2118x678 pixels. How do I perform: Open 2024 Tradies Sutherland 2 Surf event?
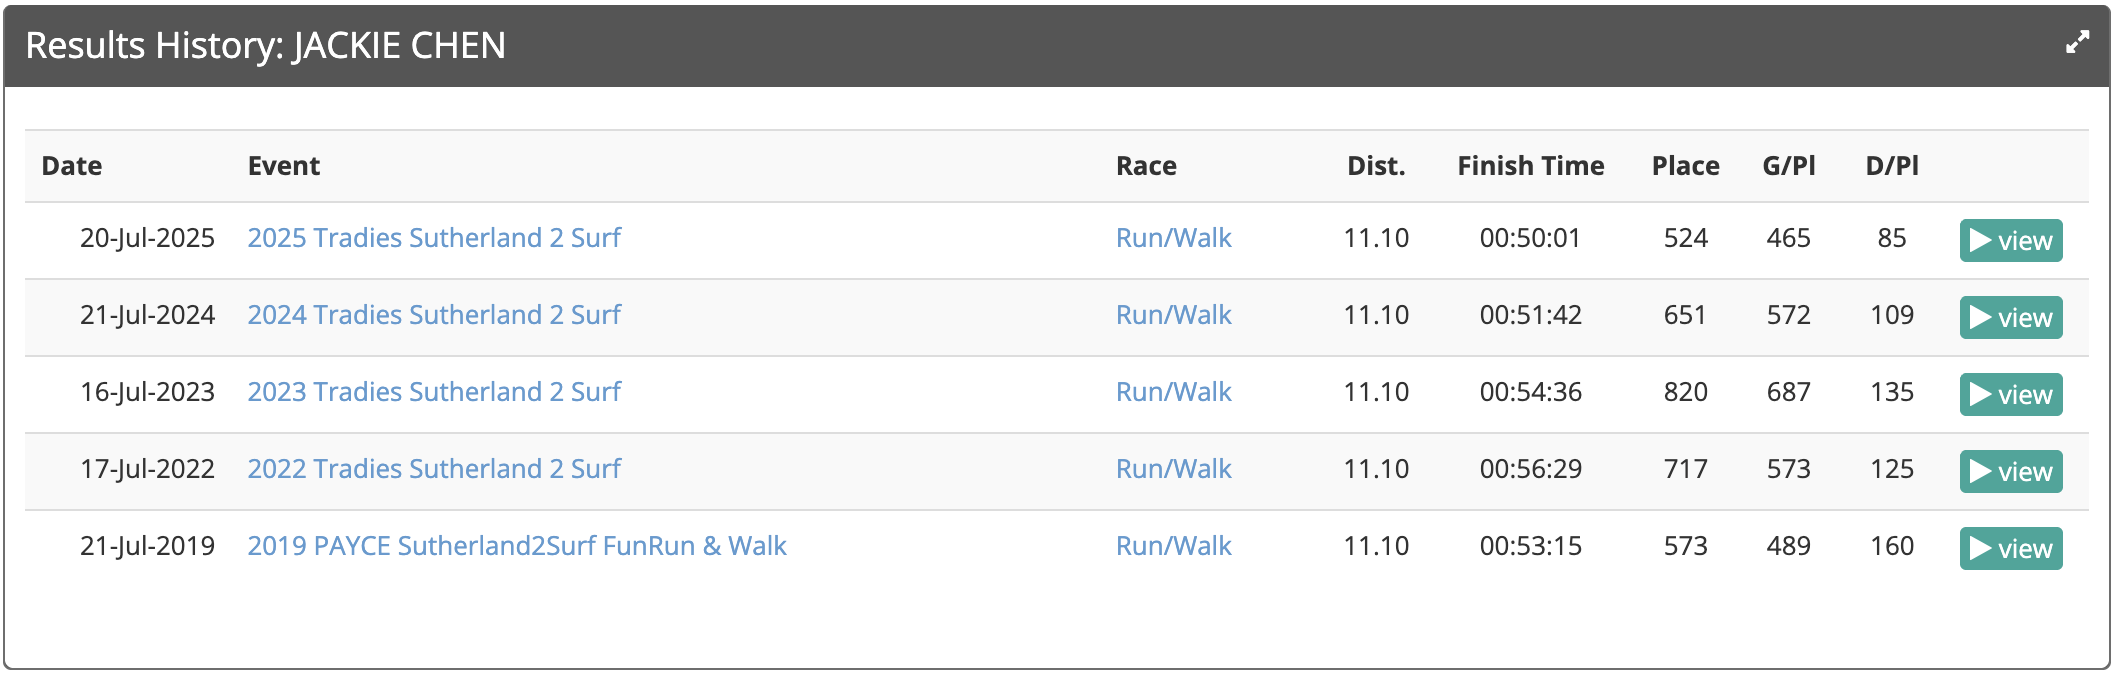[434, 315]
